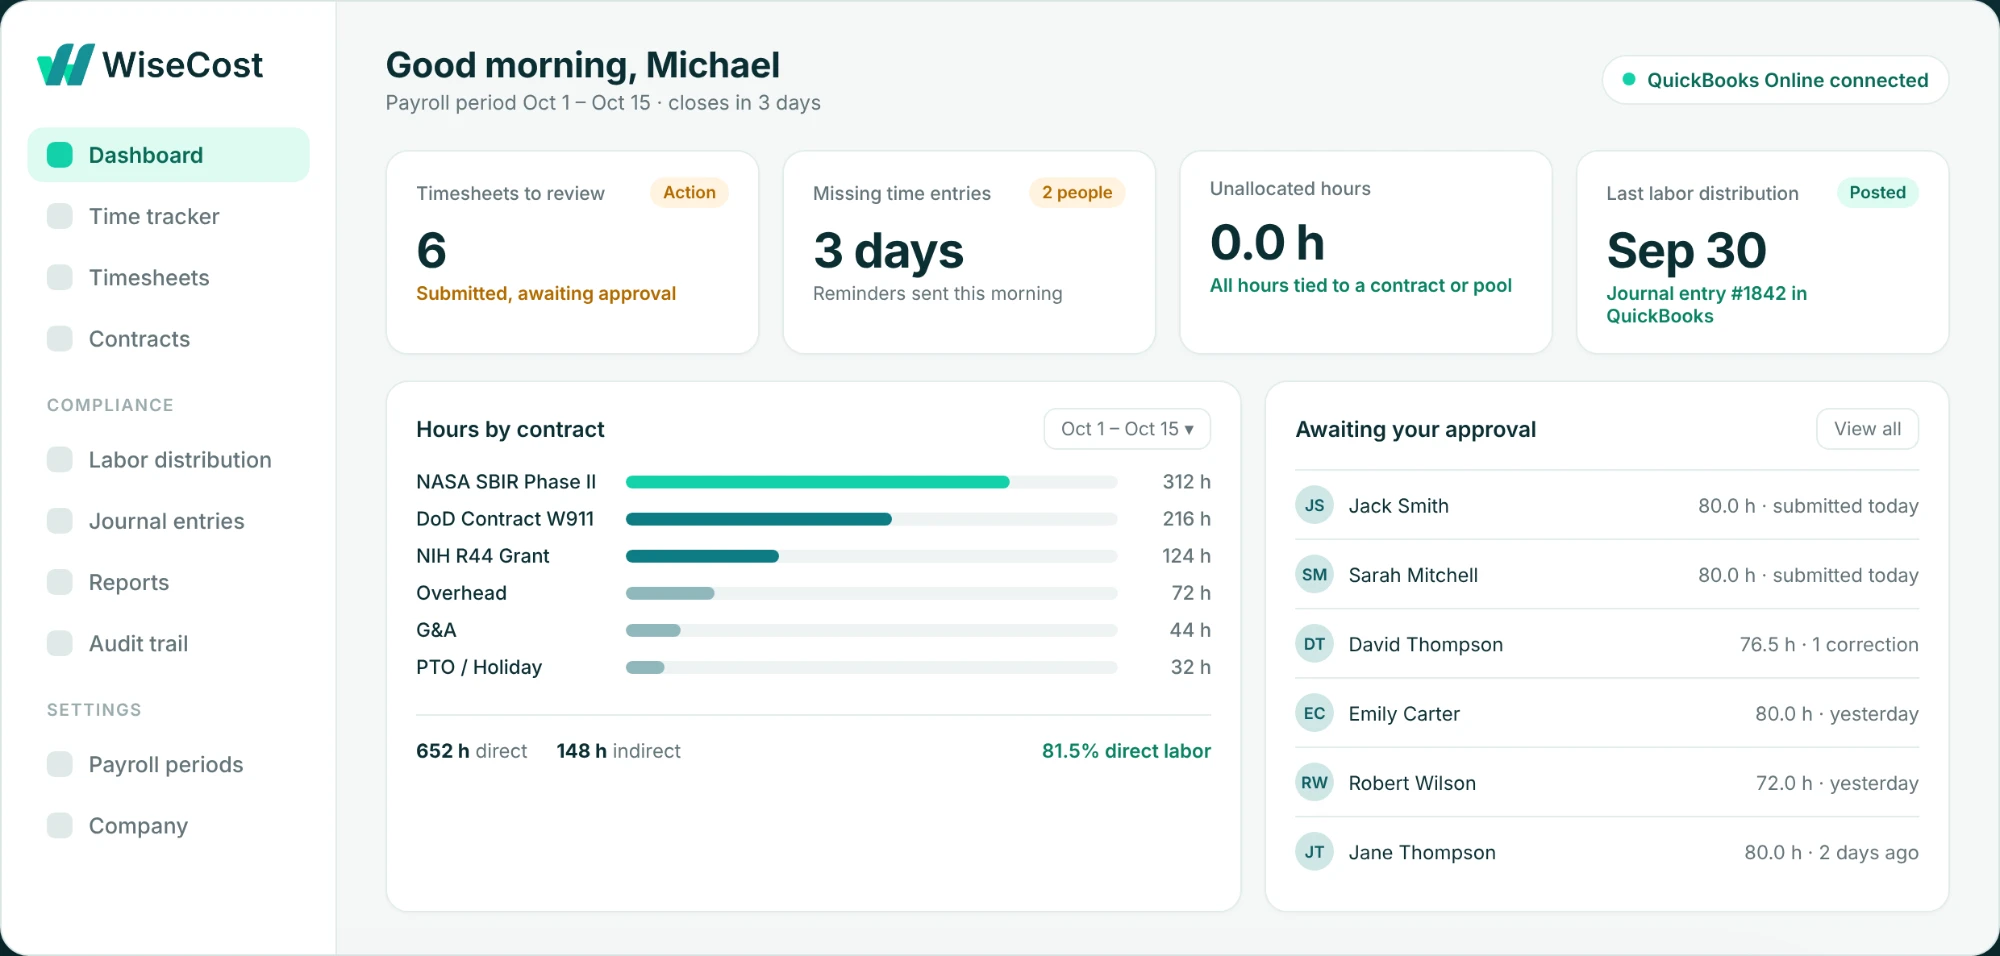2000x956 pixels.
Task: Click the Action badge on Timesheets to review
Action: pos(689,192)
